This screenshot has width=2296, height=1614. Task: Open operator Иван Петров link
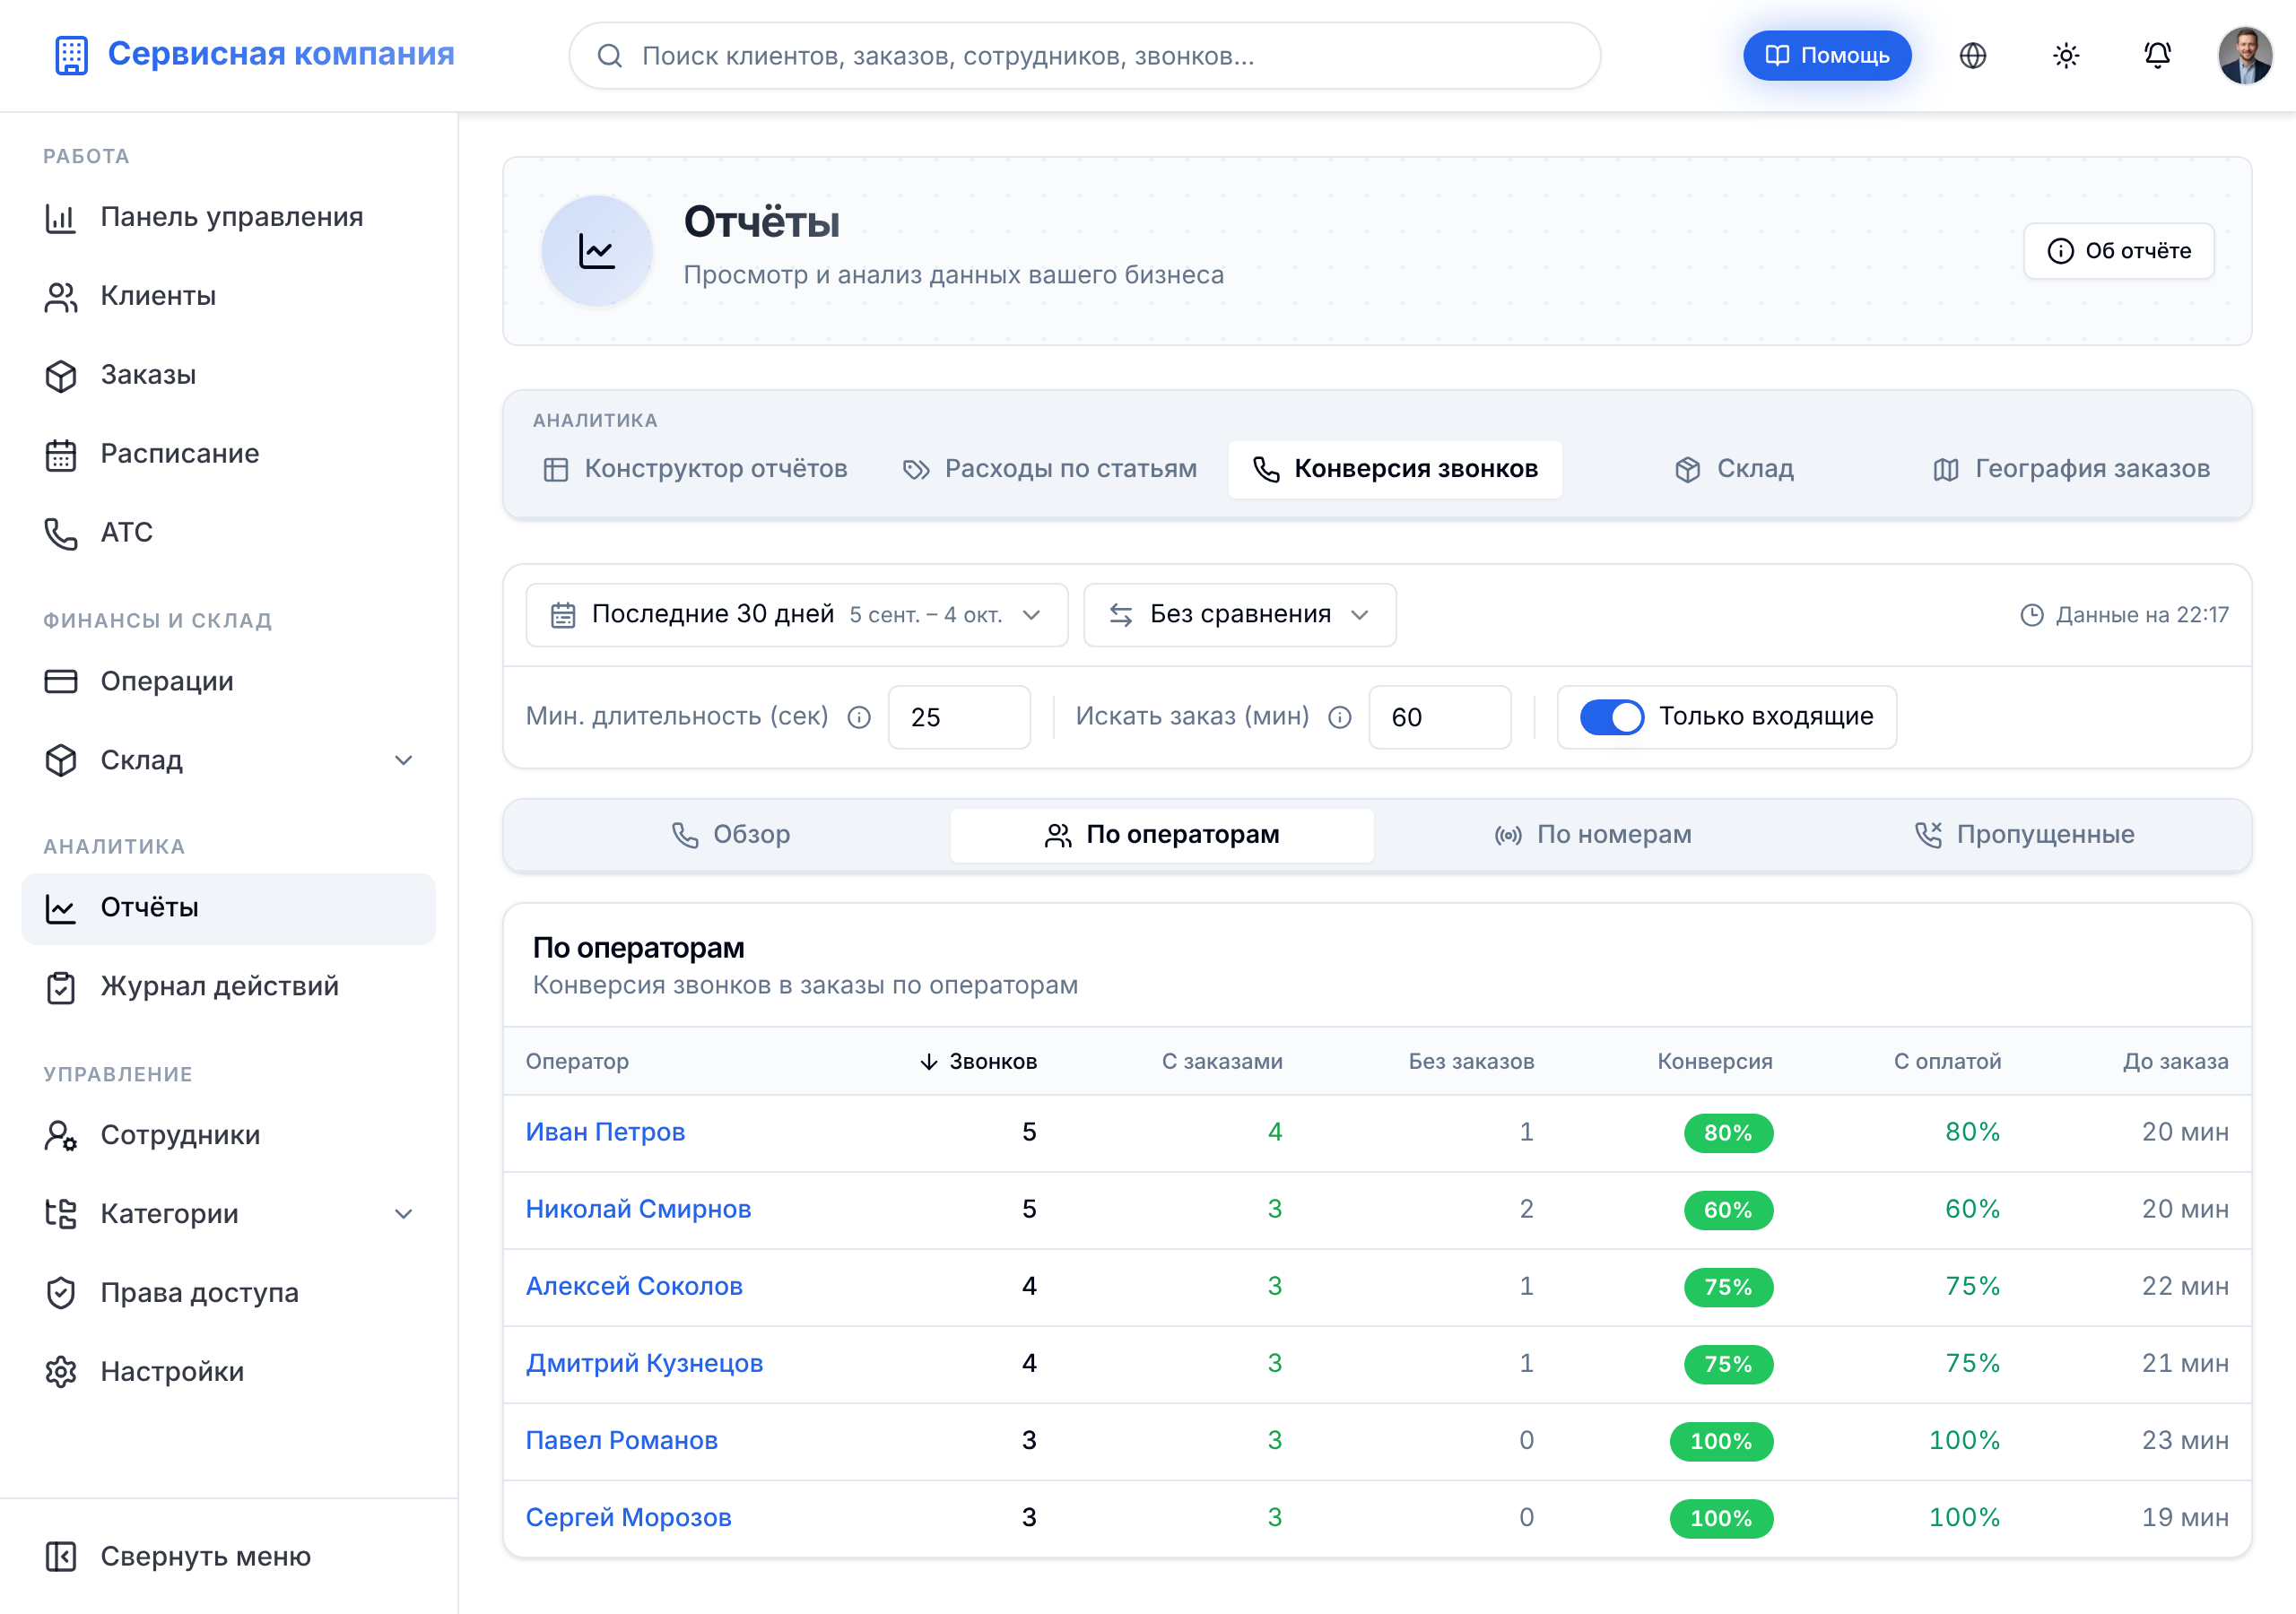[x=605, y=1132]
